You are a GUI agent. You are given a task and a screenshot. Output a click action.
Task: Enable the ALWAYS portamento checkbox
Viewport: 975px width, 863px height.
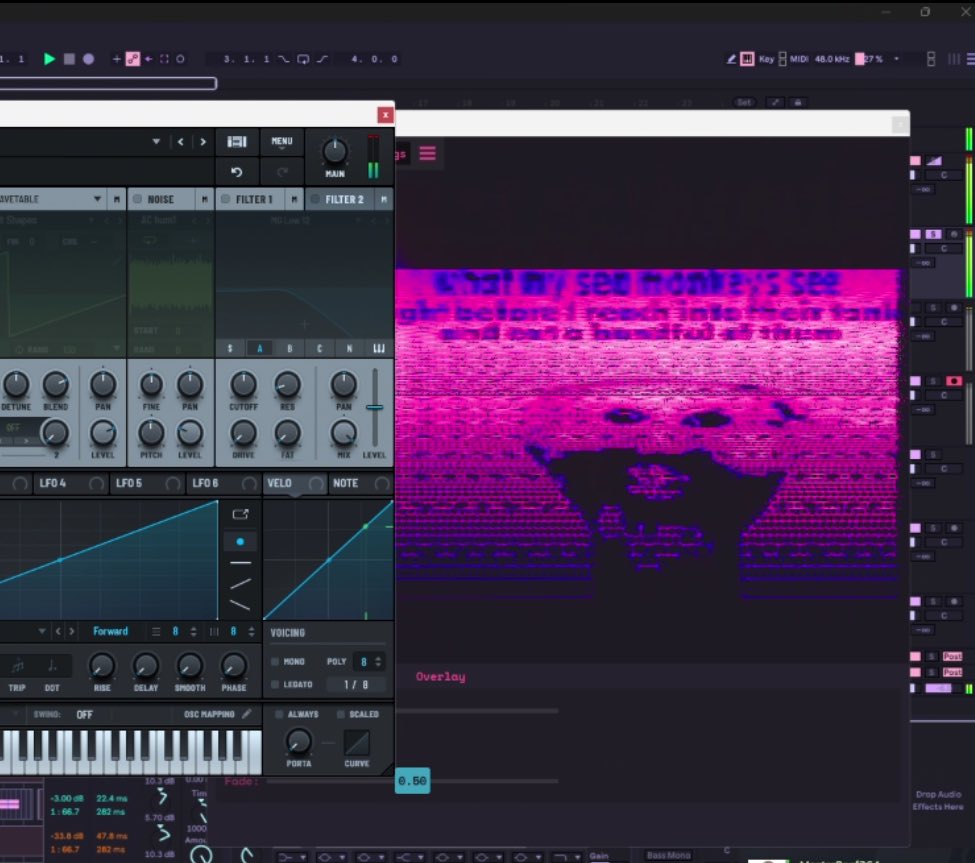(279, 714)
